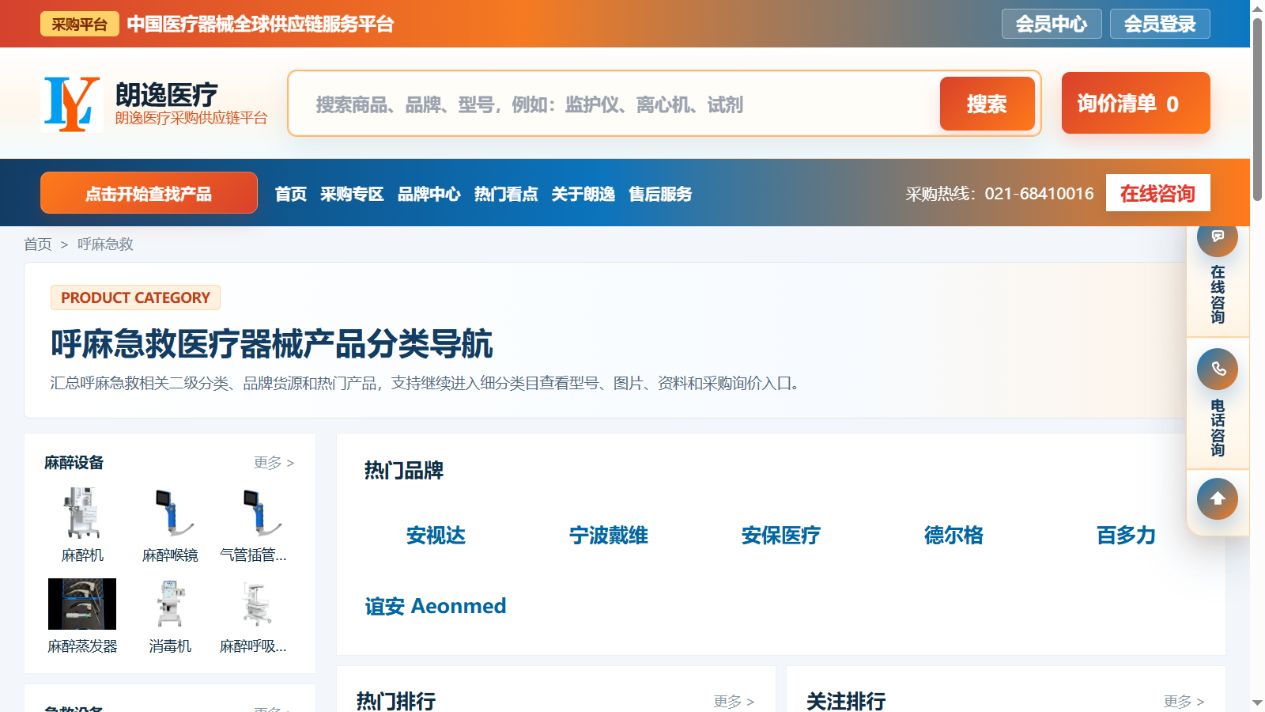Click the 麻醉机 label text
The image size is (1265, 712).
[x=82, y=555]
